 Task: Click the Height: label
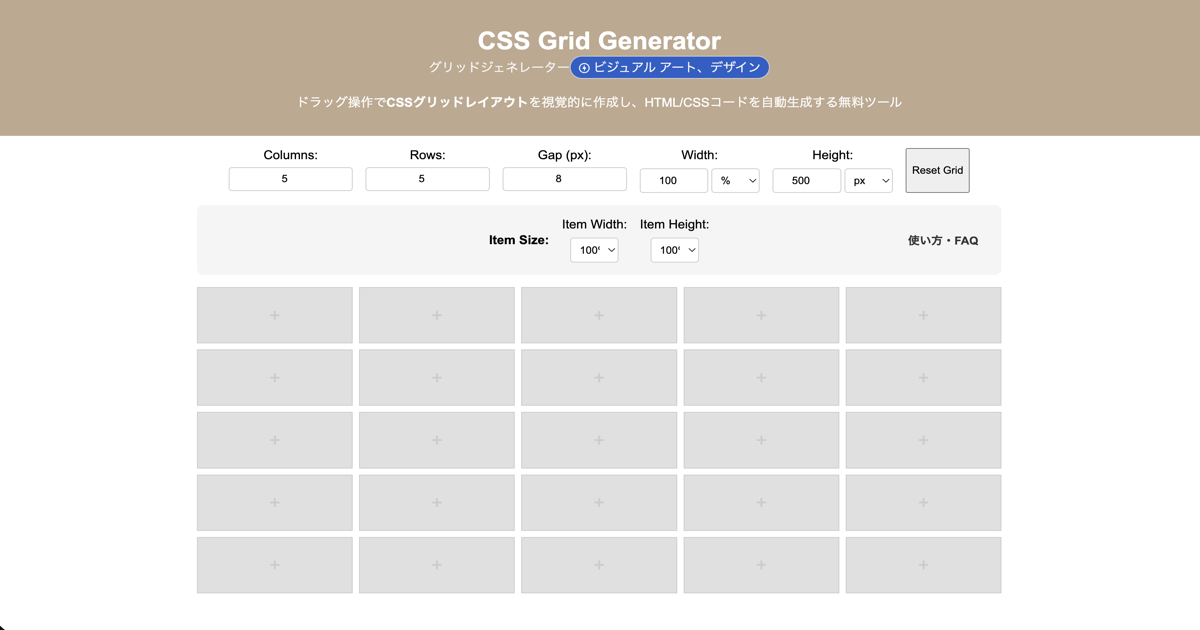pyautogui.click(x=832, y=155)
